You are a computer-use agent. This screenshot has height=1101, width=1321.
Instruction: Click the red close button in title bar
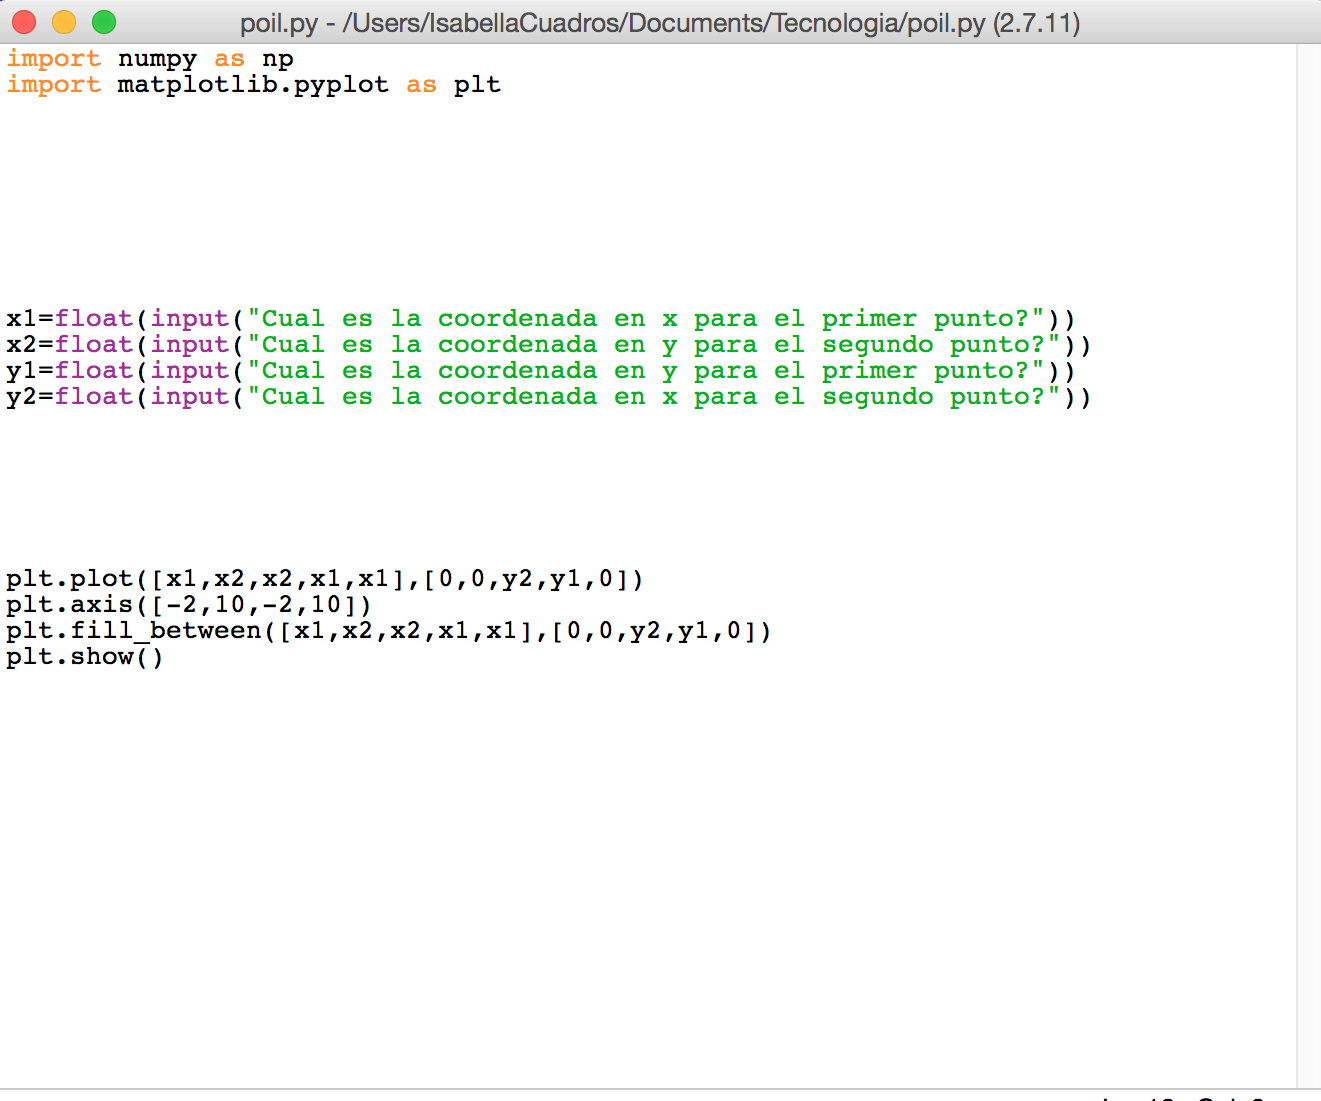(x=24, y=20)
